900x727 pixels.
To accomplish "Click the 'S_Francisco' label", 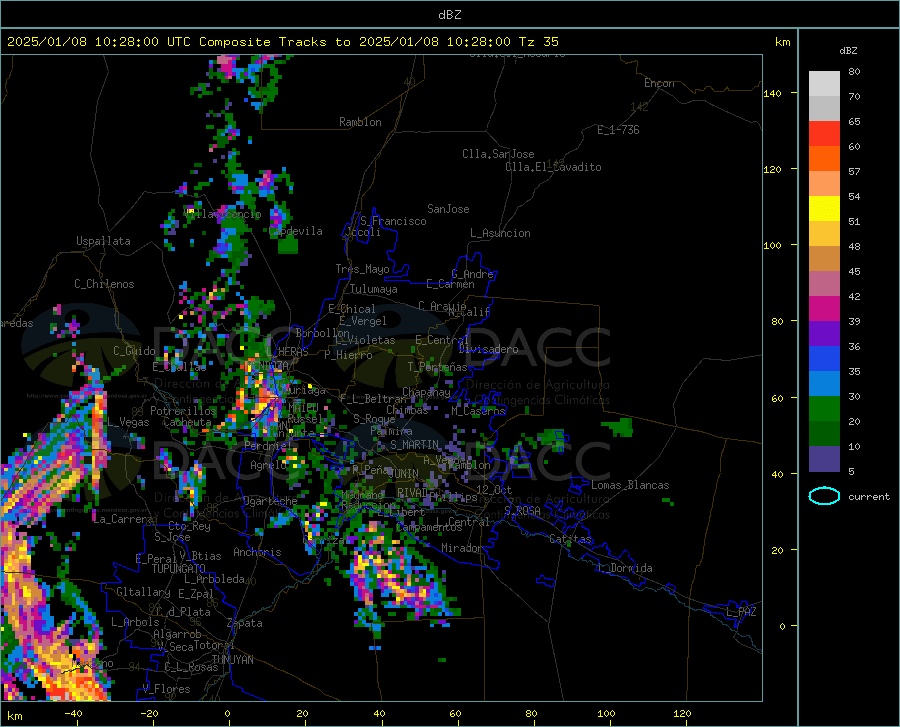I will click(x=393, y=221).
